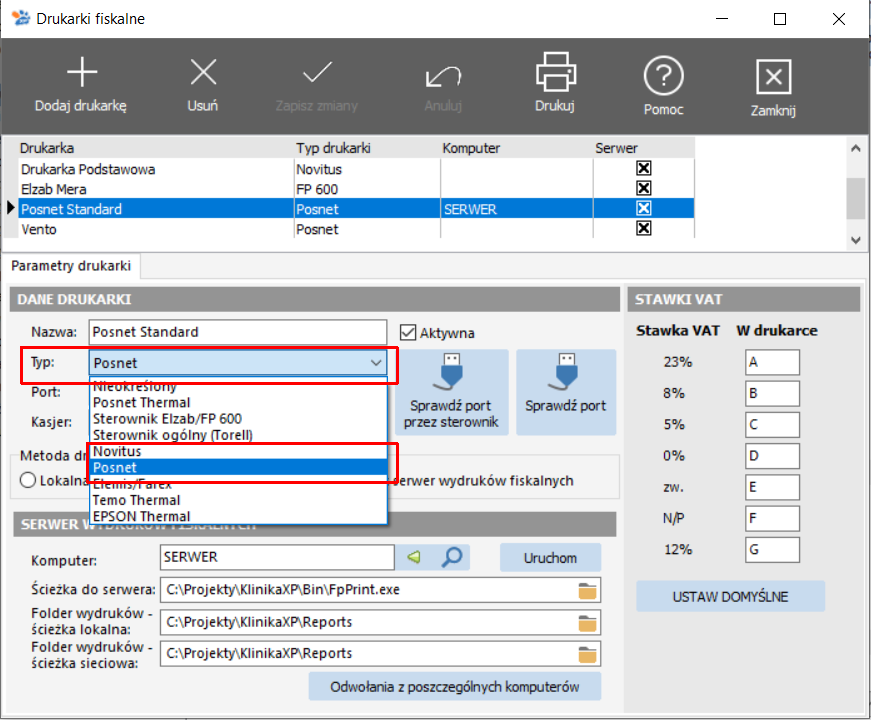This screenshot has height=720, width=871.
Task: Click the Ścieżka do serwera path field
Action: [x=369, y=590]
